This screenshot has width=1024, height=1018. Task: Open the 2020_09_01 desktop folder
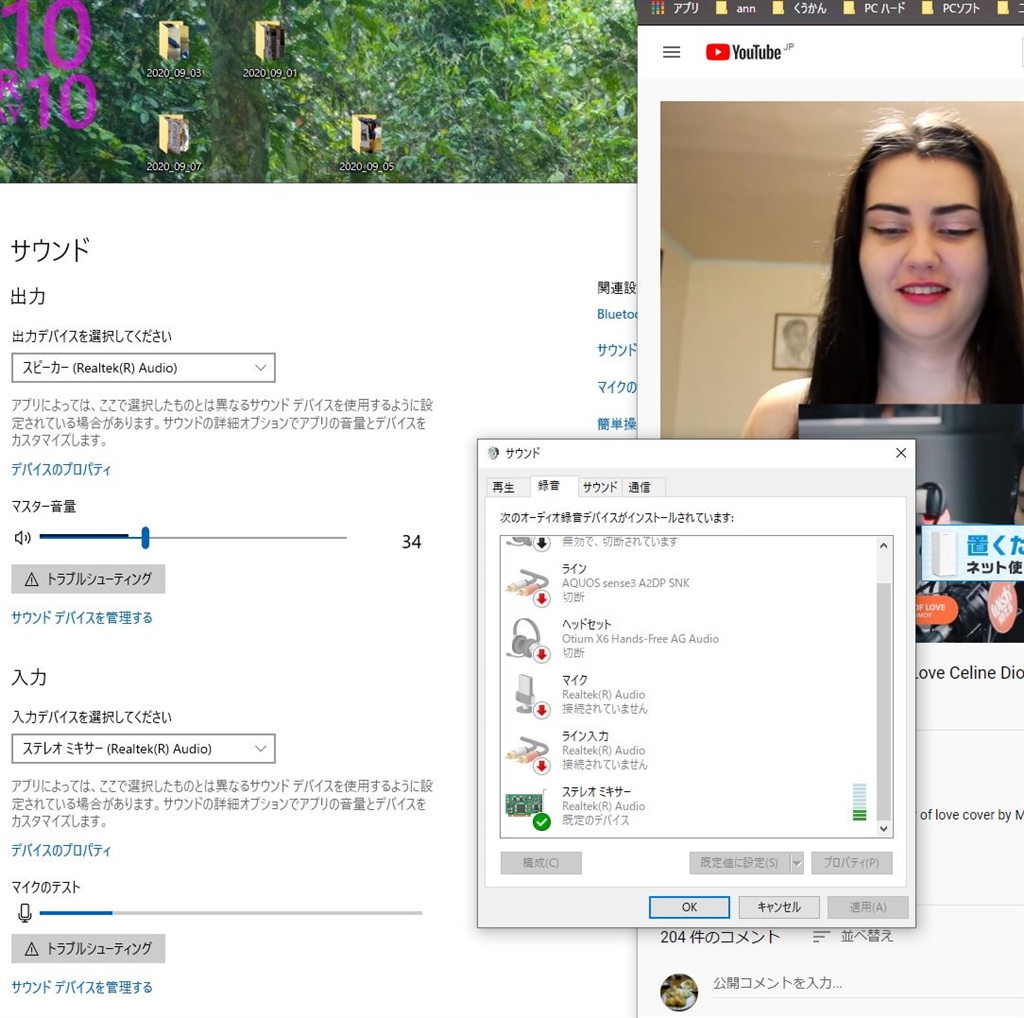pos(270,50)
